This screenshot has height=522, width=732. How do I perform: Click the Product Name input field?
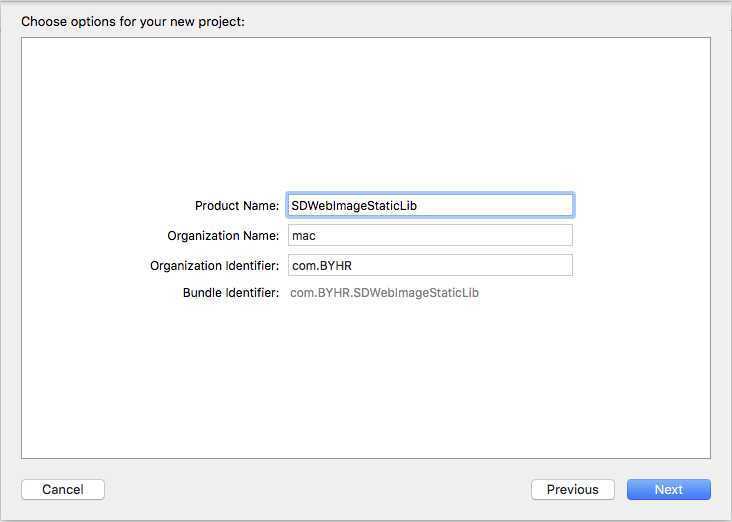(x=430, y=205)
